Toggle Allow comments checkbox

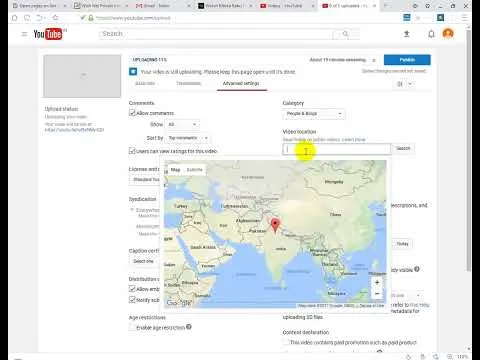(x=132, y=113)
